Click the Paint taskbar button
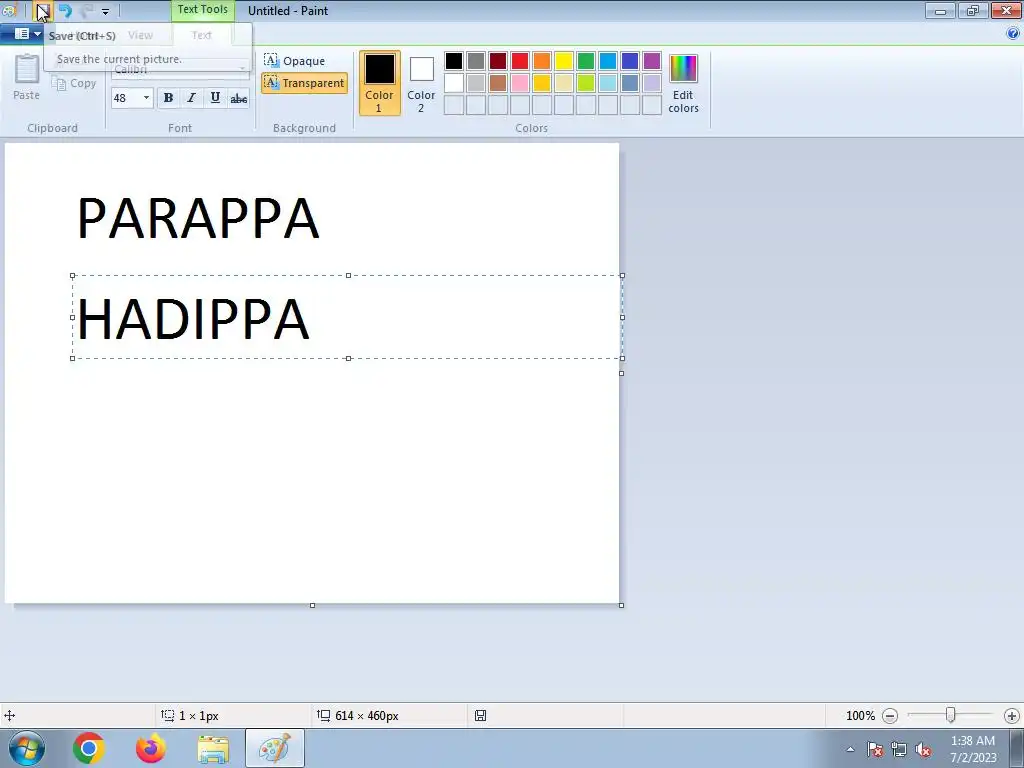This screenshot has width=1024, height=768. coord(274,748)
